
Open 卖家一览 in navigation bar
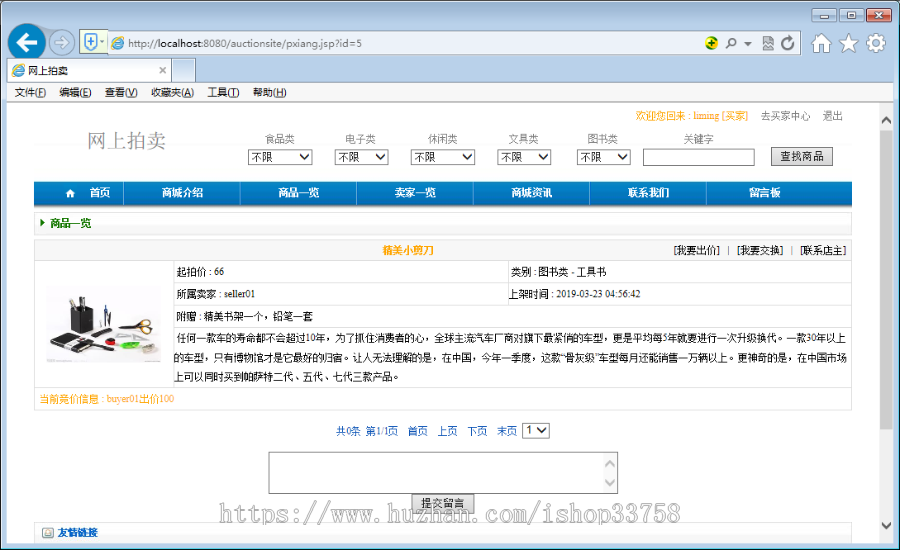415,193
